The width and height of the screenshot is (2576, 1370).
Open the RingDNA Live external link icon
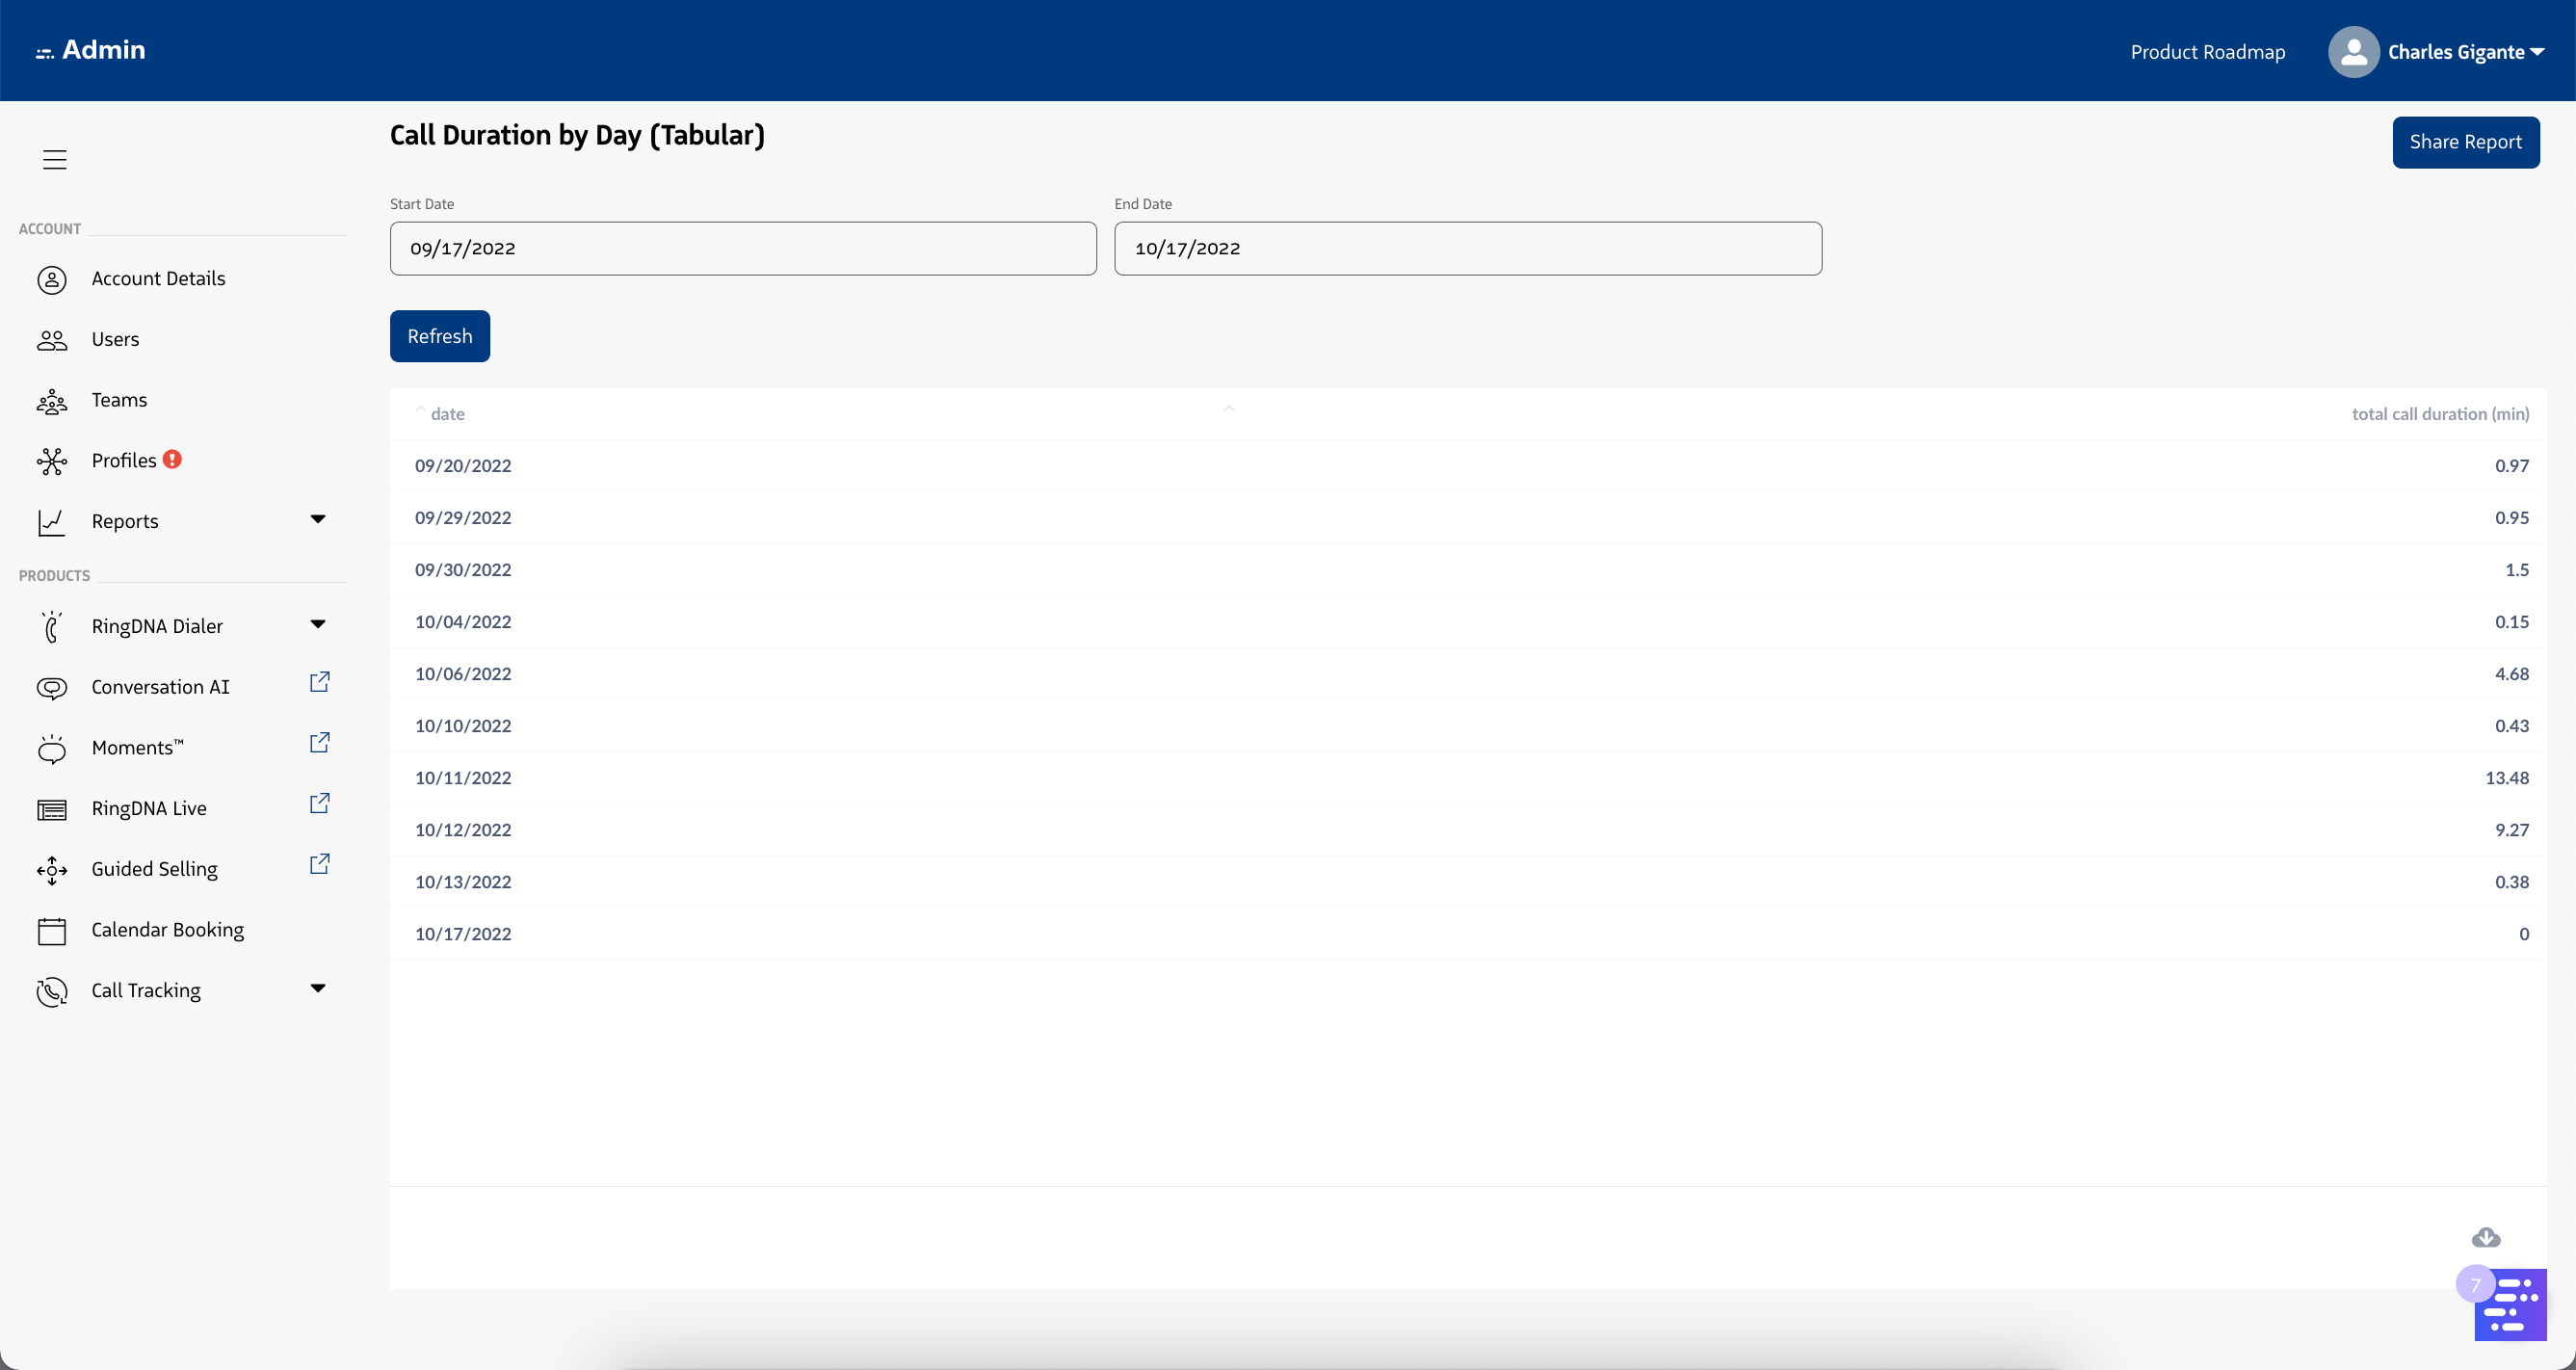pyautogui.click(x=319, y=803)
